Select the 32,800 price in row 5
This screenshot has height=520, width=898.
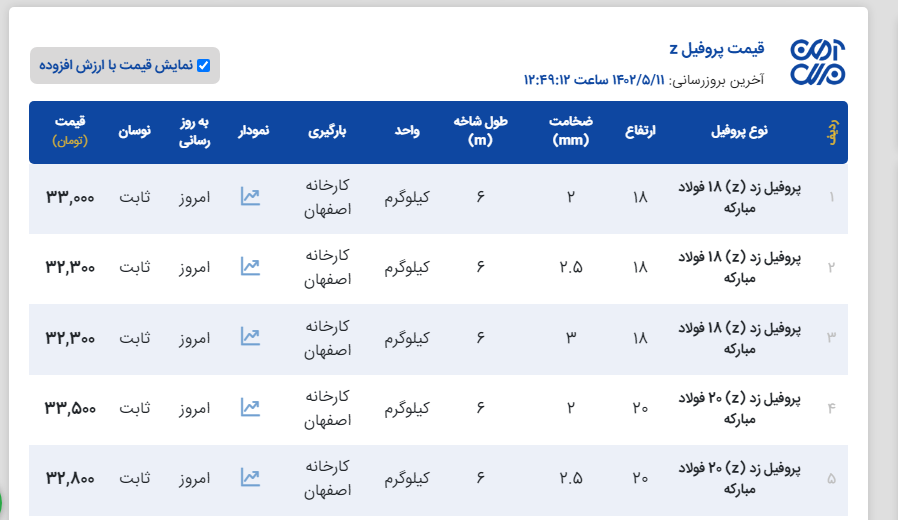tap(70, 477)
